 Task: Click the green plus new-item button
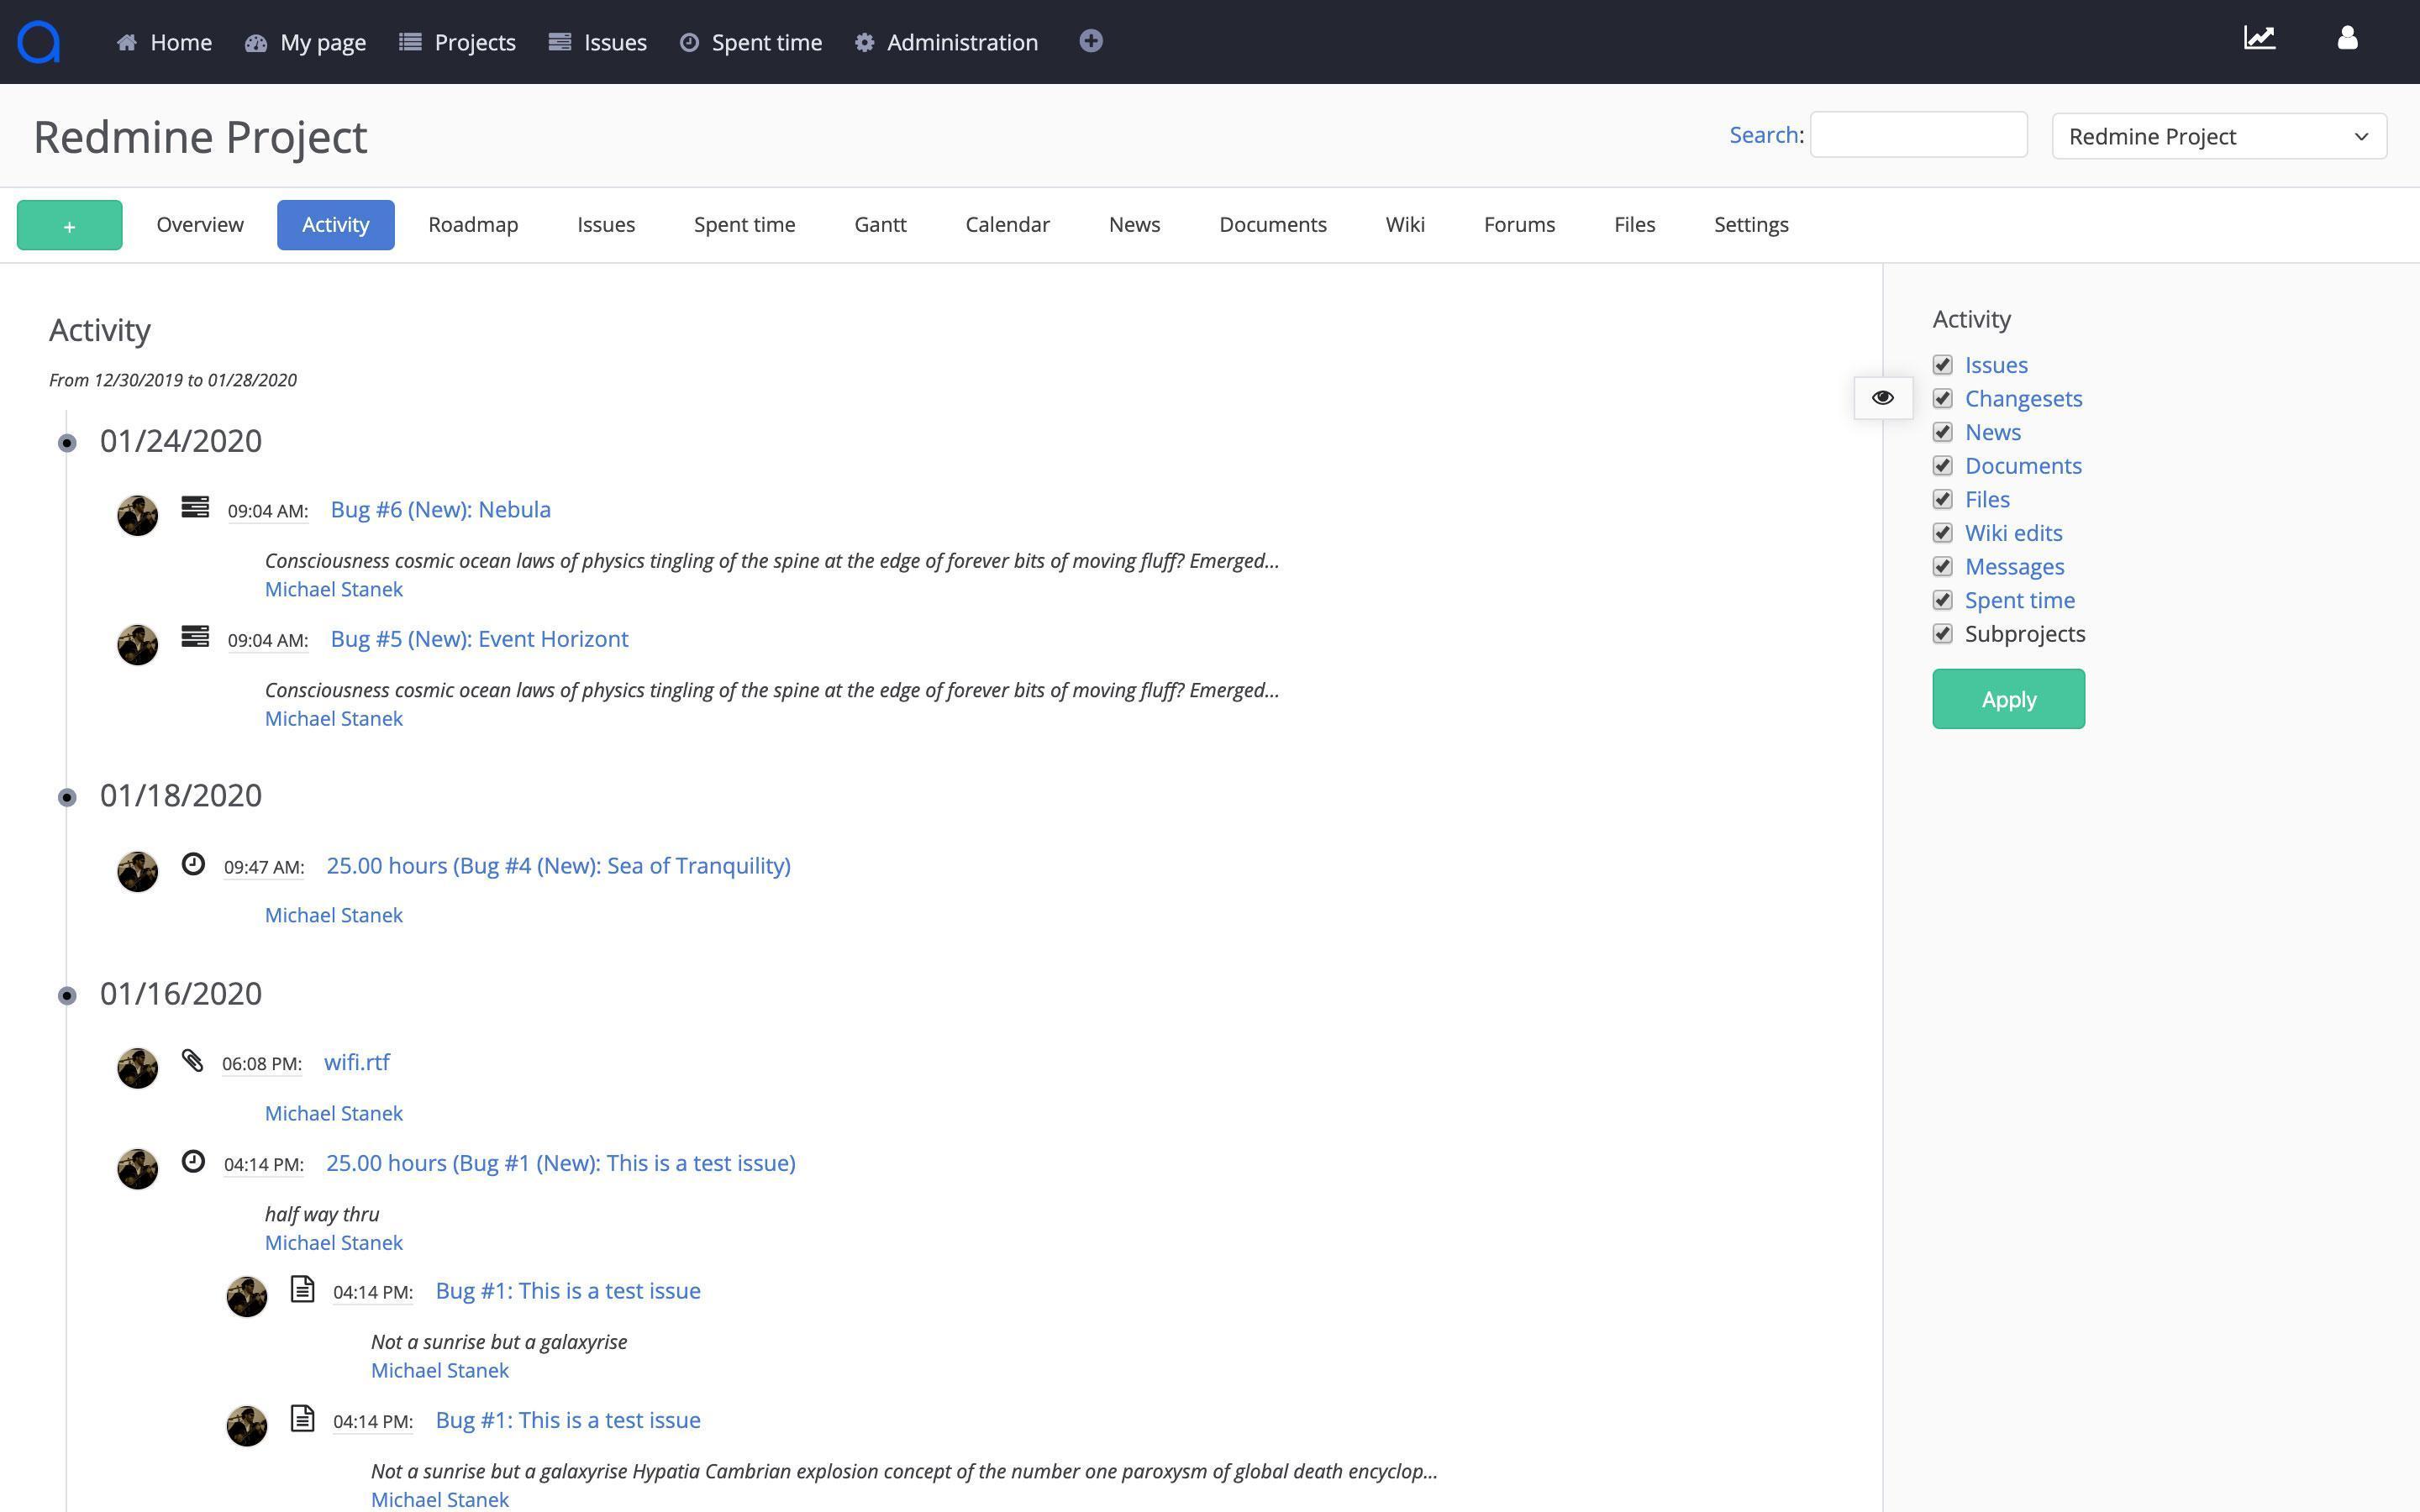point(70,225)
